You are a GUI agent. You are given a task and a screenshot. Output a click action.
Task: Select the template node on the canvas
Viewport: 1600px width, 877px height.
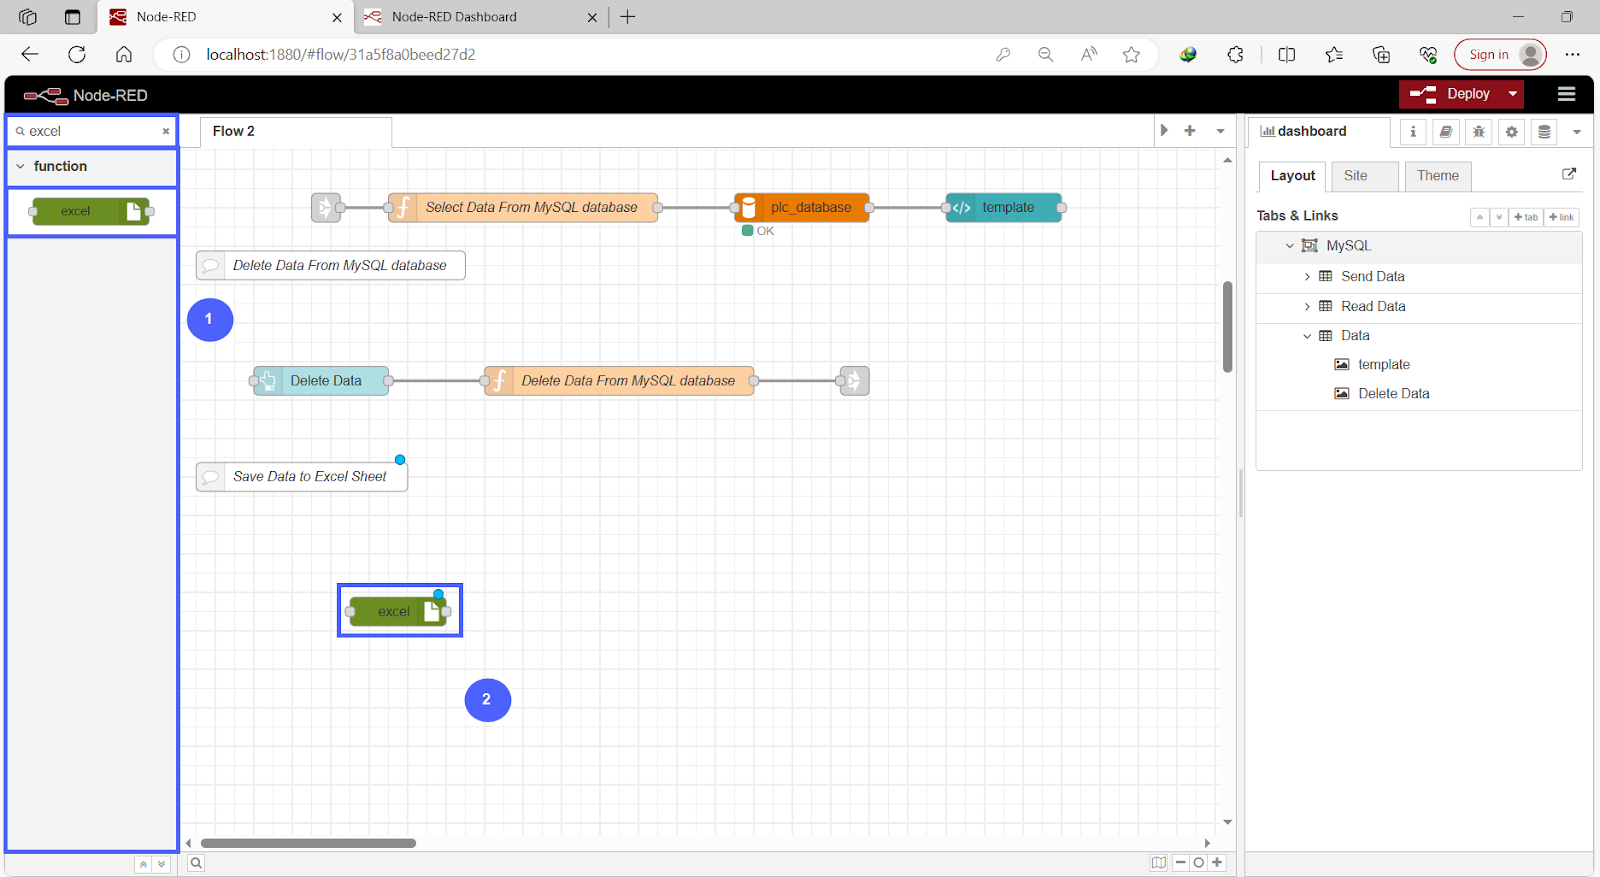click(x=1004, y=207)
